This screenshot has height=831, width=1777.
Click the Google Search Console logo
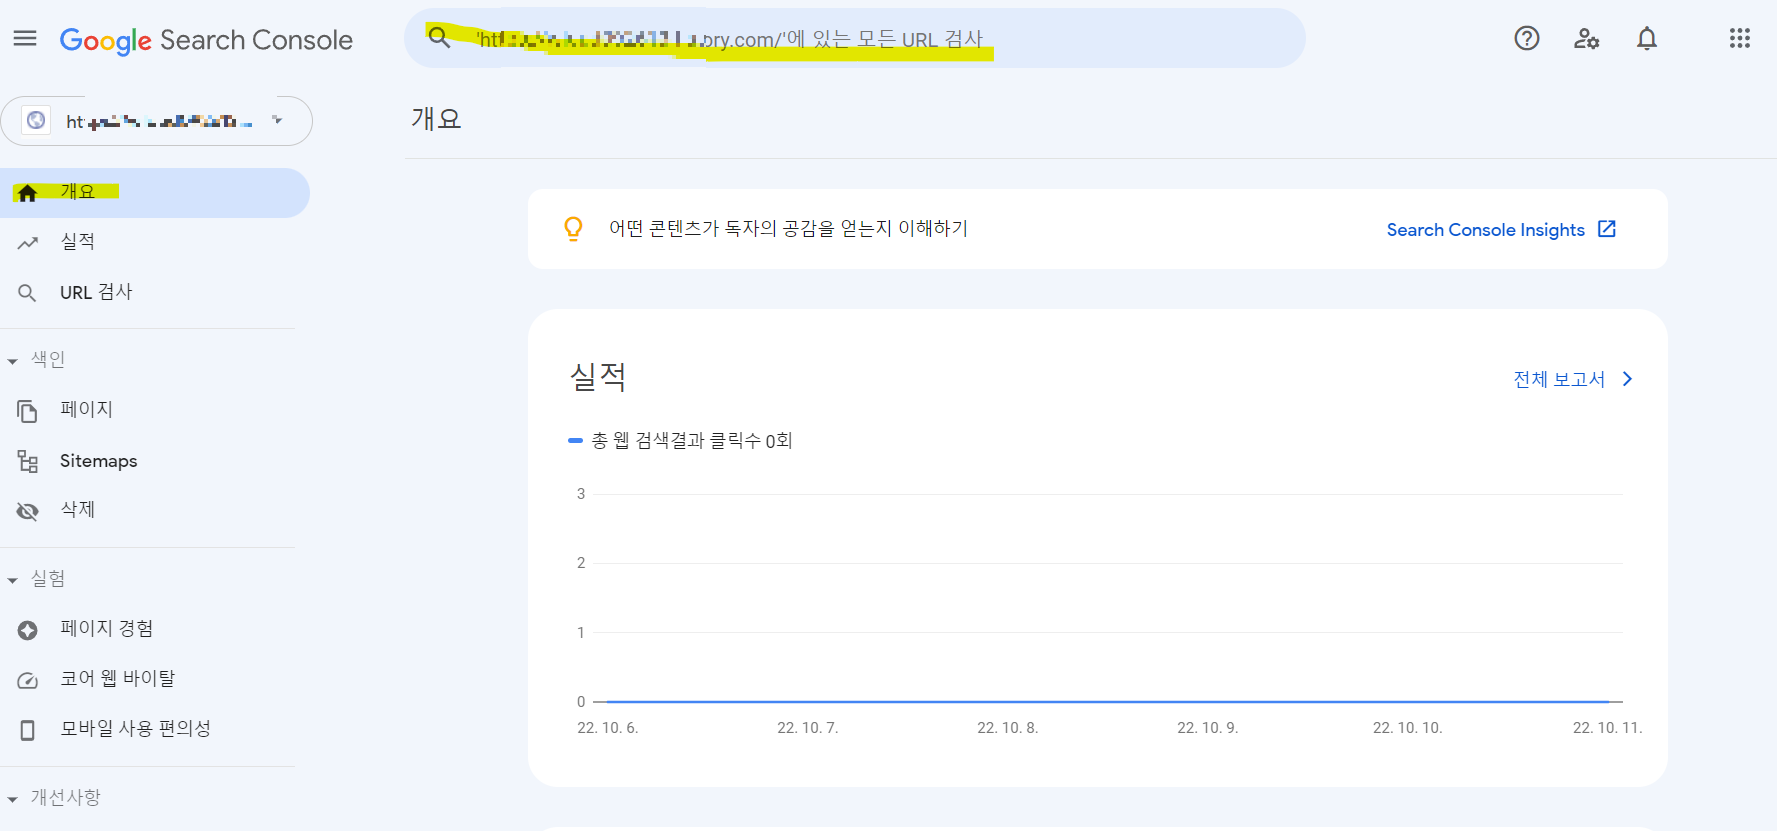pos(206,40)
